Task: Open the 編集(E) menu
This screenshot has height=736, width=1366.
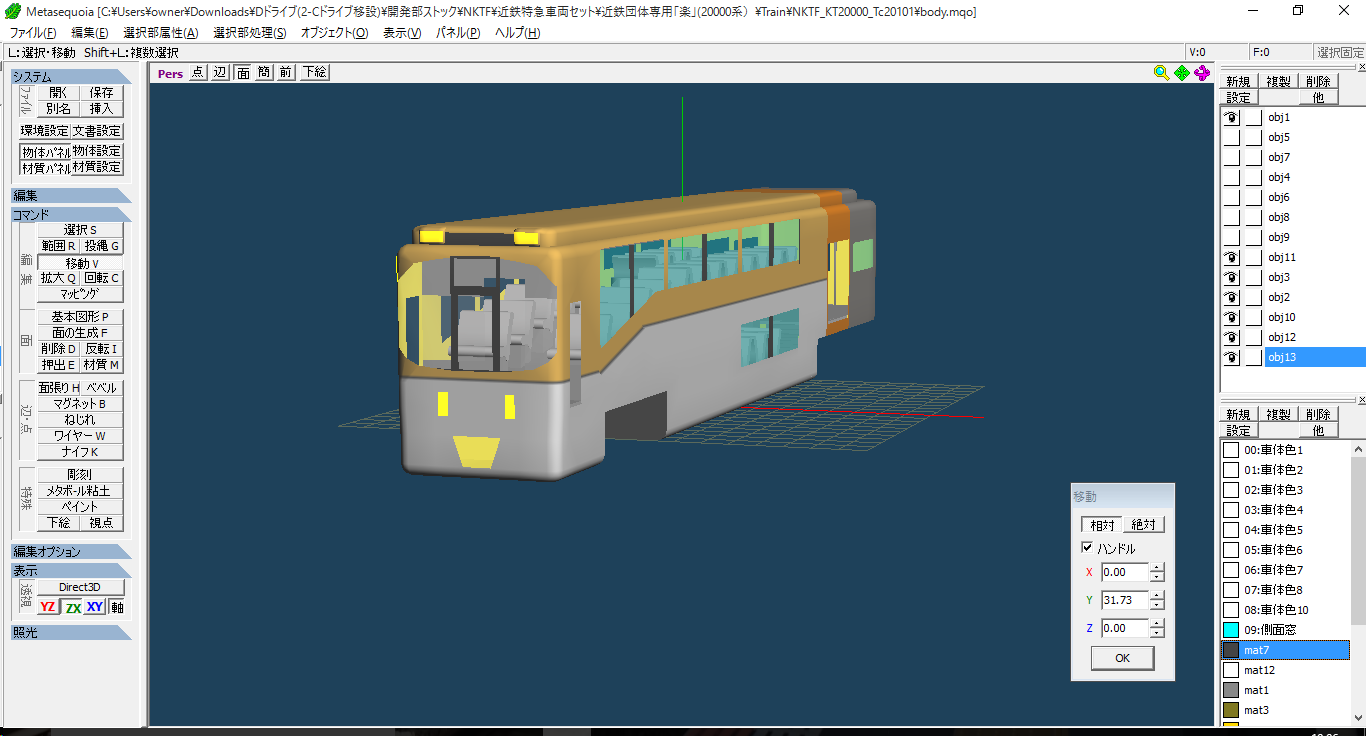Action: [x=90, y=33]
